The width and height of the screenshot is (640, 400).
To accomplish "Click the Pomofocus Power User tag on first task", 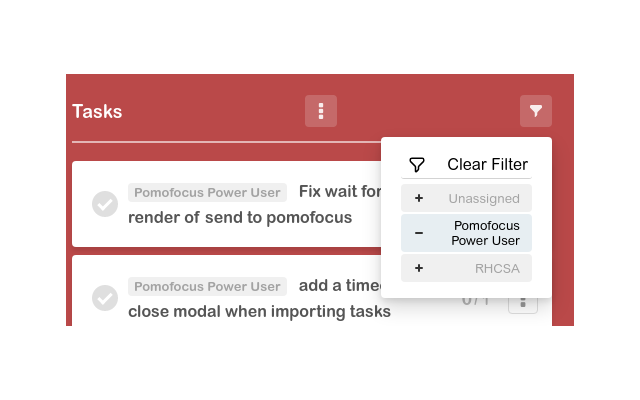I will point(207,192).
